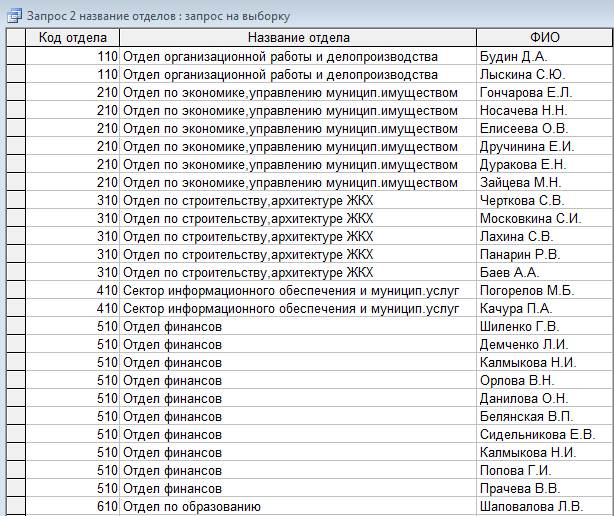This screenshot has width=614, height=516.
Task: Click the name cell 'Шиленко Г.В.'
Action: [x=545, y=327]
